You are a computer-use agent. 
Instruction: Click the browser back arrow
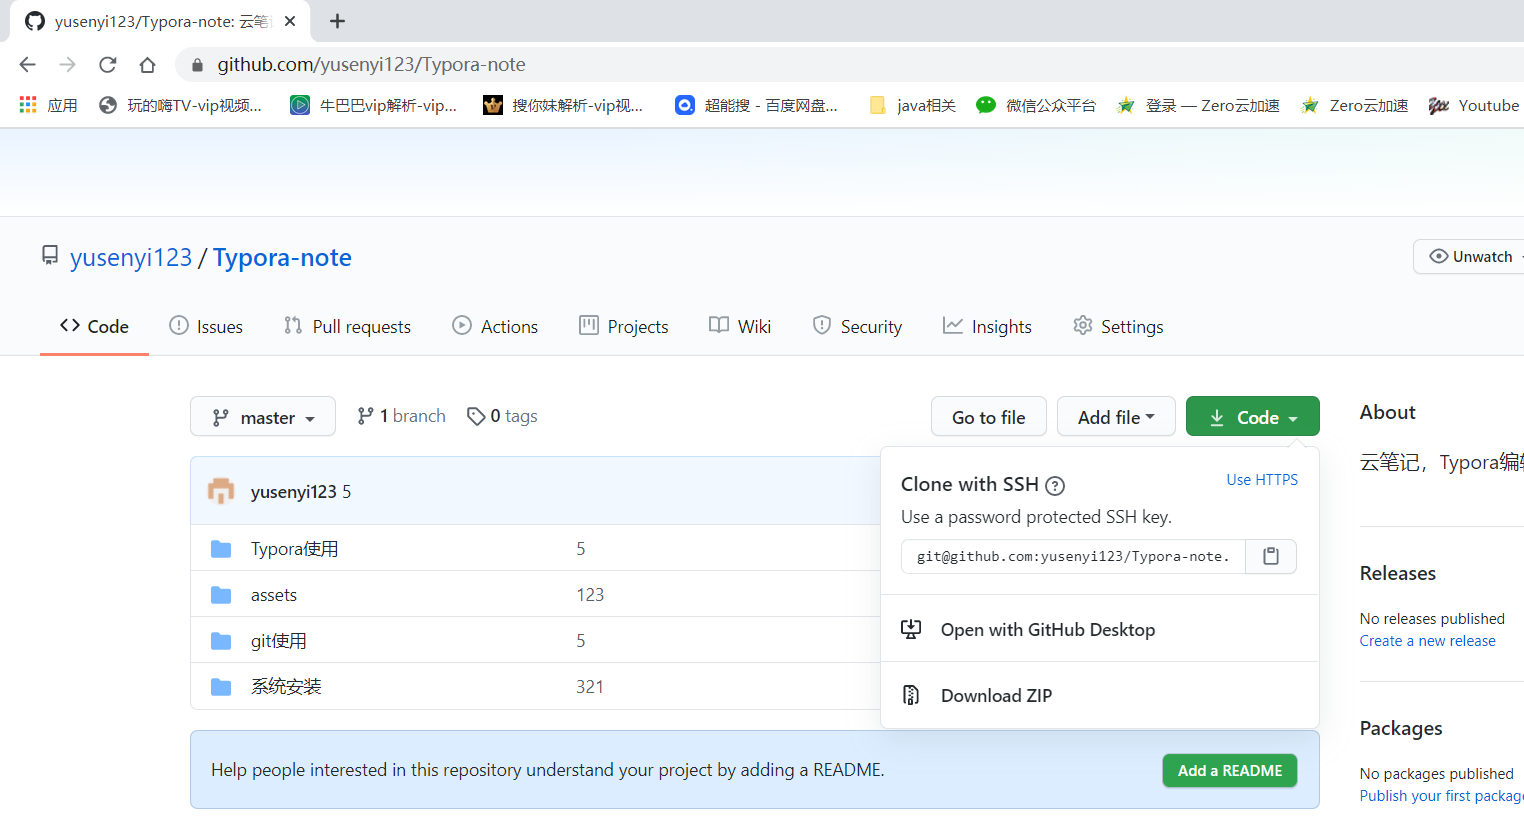pyautogui.click(x=27, y=65)
